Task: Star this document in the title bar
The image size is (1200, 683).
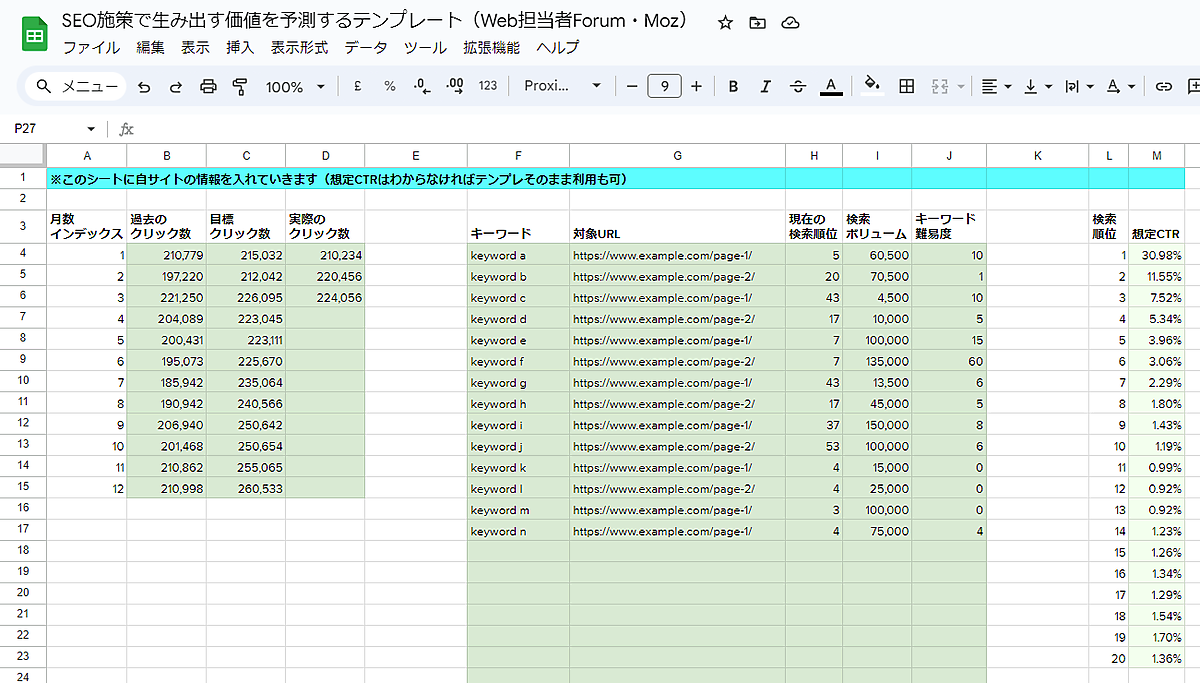Action: (726, 23)
